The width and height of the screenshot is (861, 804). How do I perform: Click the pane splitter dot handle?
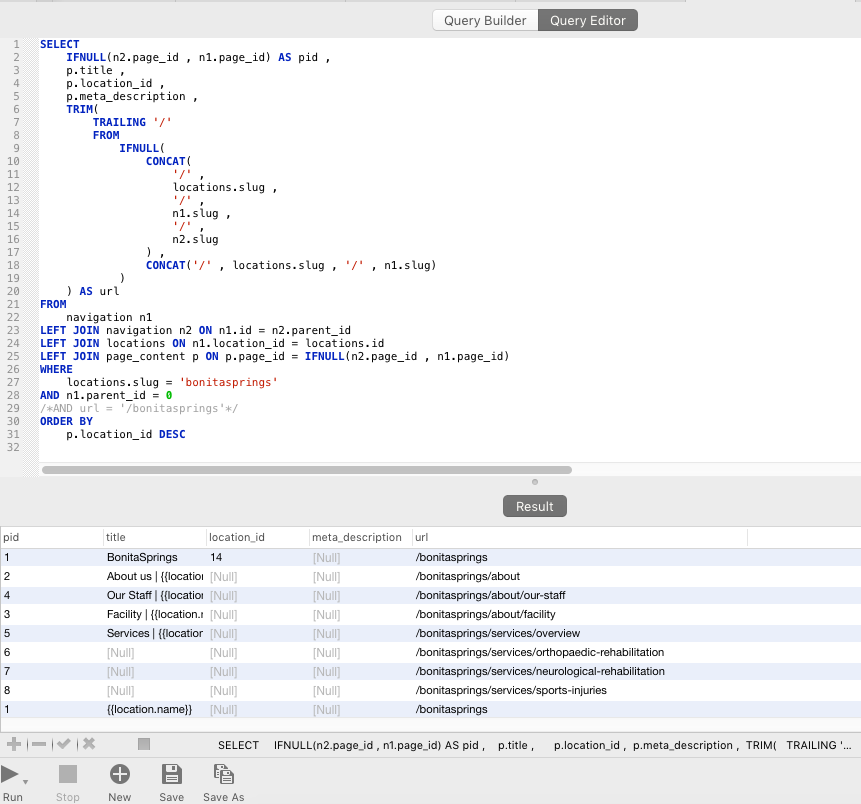[x=535, y=482]
